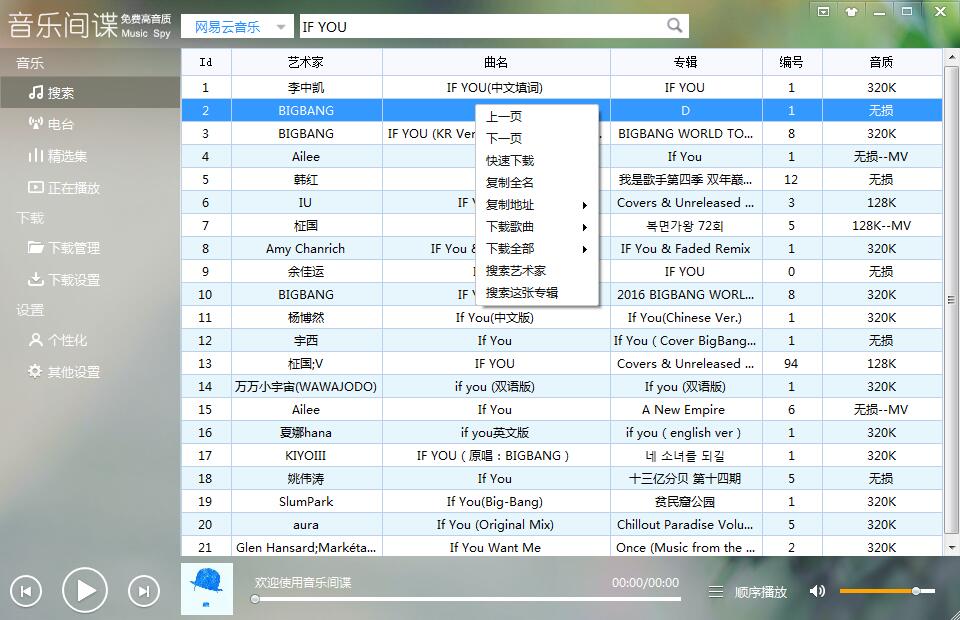Click the title bar dropdown menu icon
960x620 pixels.
pos(823,12)
